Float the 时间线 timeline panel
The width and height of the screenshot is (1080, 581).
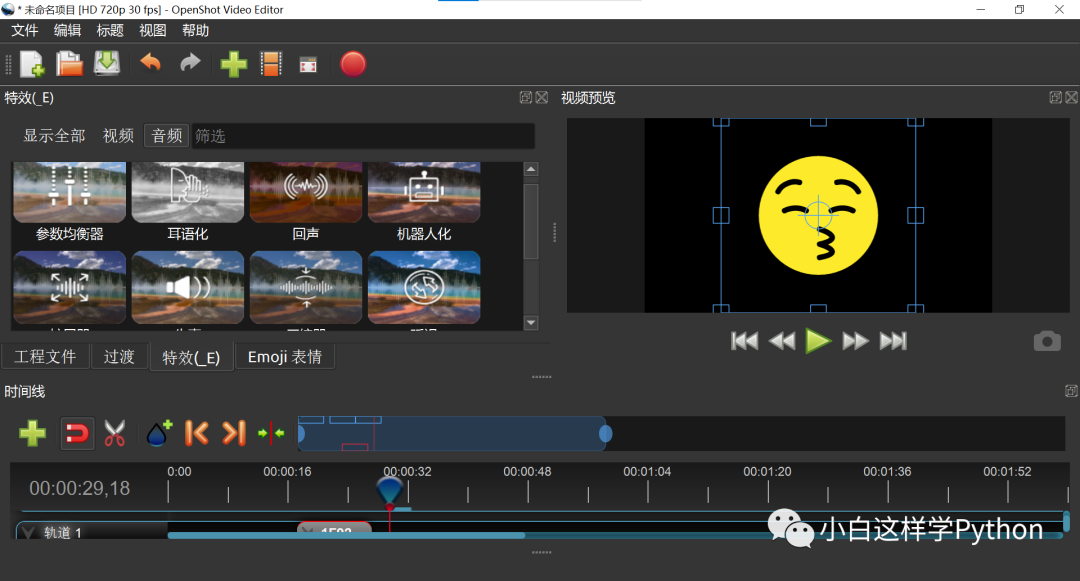point(1071,391)
